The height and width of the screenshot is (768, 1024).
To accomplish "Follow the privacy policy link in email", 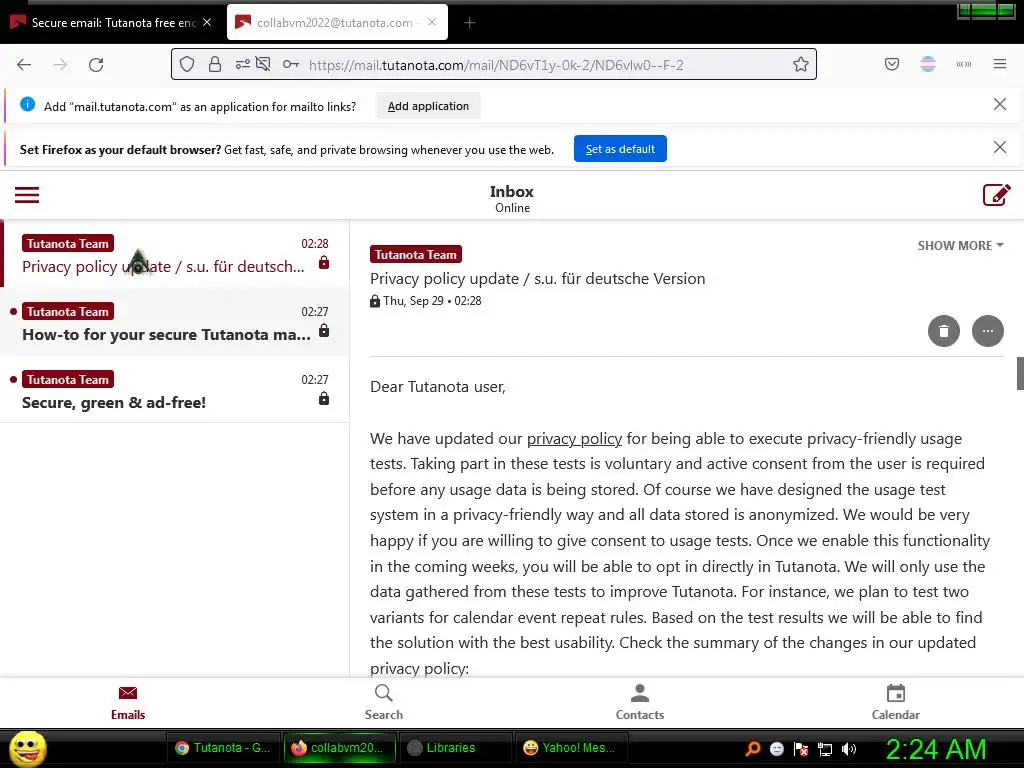I will click(574, 439).
